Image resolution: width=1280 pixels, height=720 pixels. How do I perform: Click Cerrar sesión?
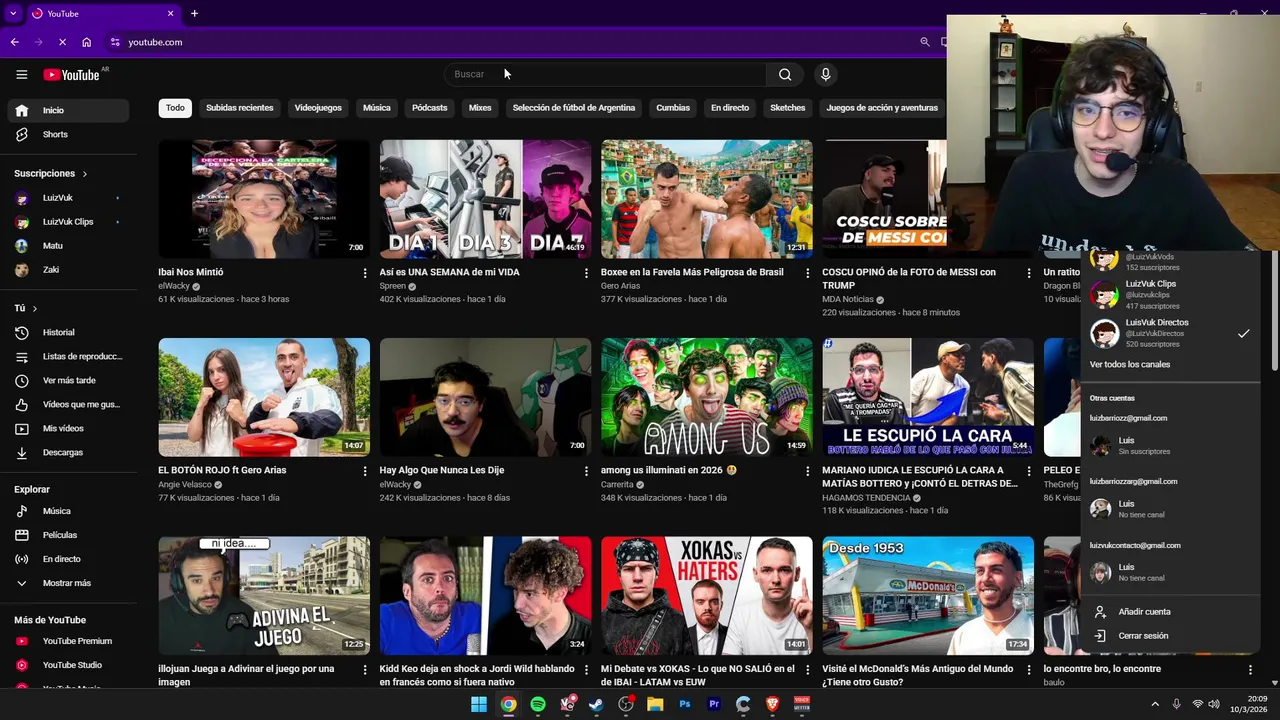(x=1170, y=636)
